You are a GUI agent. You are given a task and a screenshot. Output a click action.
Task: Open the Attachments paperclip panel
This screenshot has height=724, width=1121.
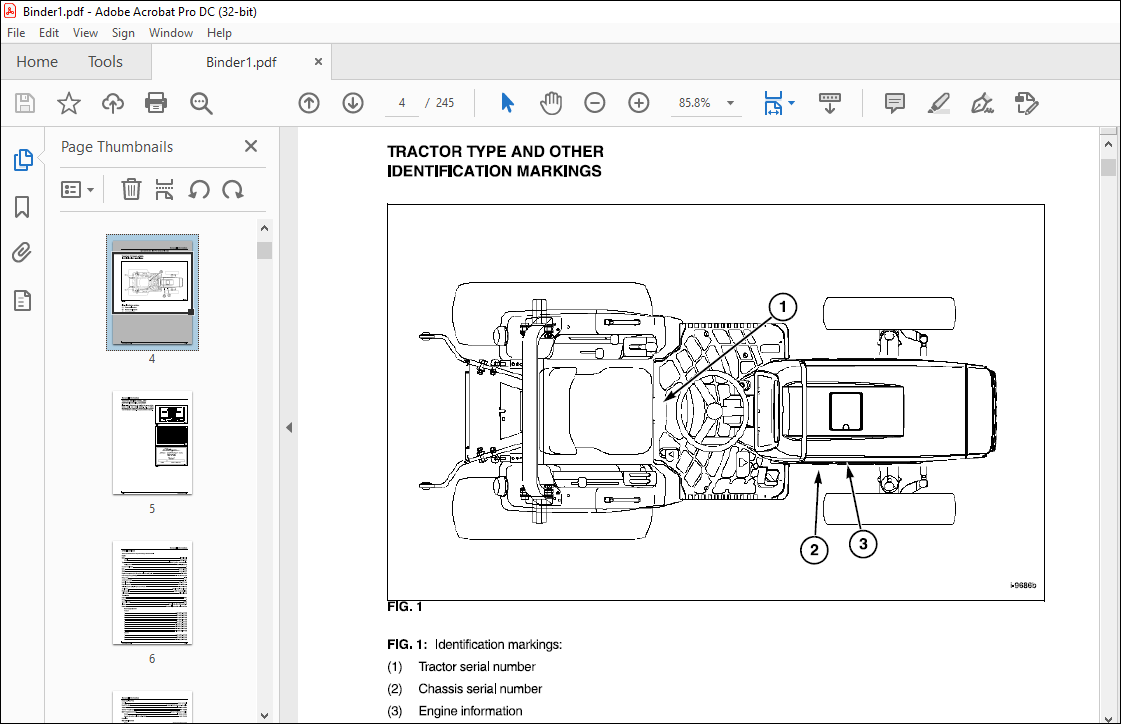[x=22, y=253]
